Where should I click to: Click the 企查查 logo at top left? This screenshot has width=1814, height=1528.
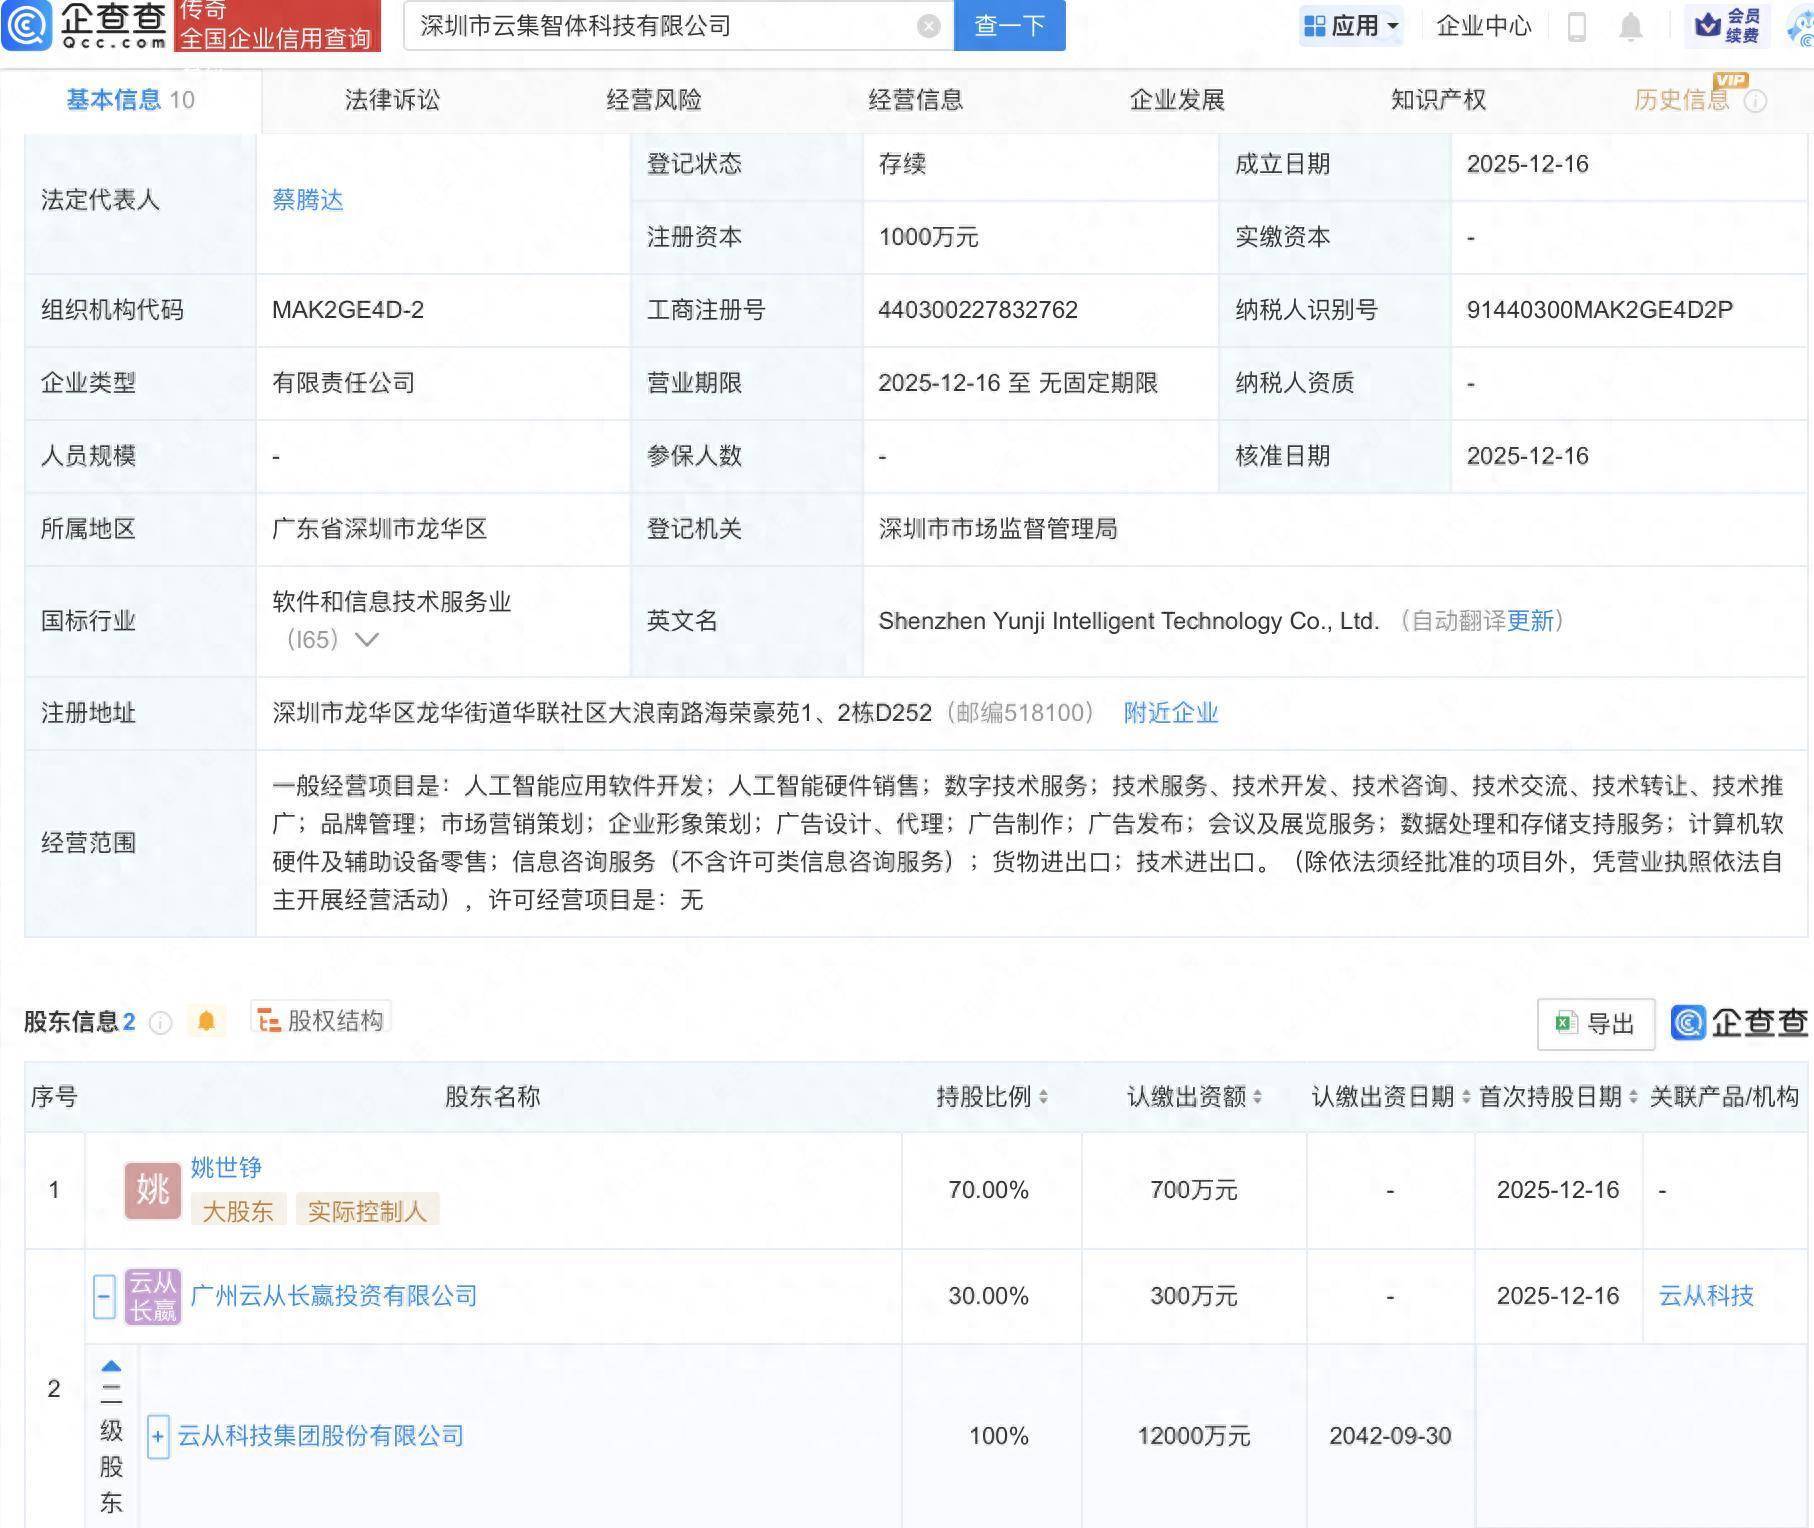click(85, 26)
